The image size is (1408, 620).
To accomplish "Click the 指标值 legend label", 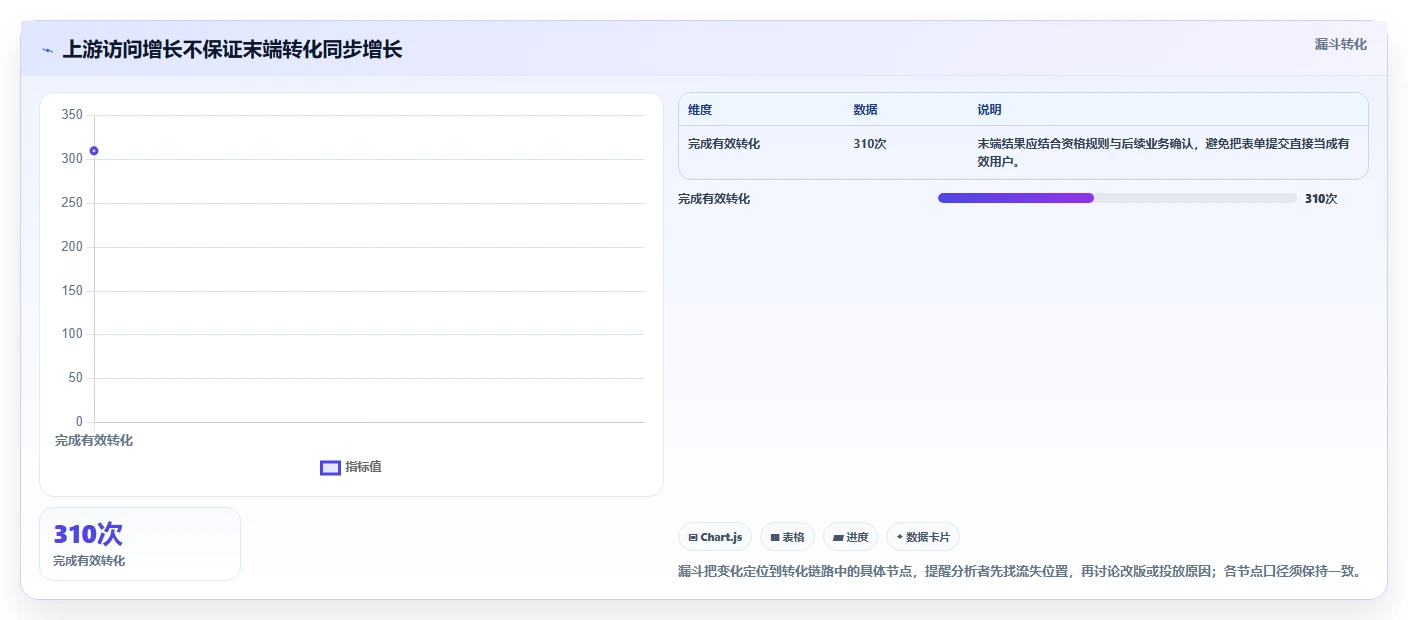I will (363, 467).
